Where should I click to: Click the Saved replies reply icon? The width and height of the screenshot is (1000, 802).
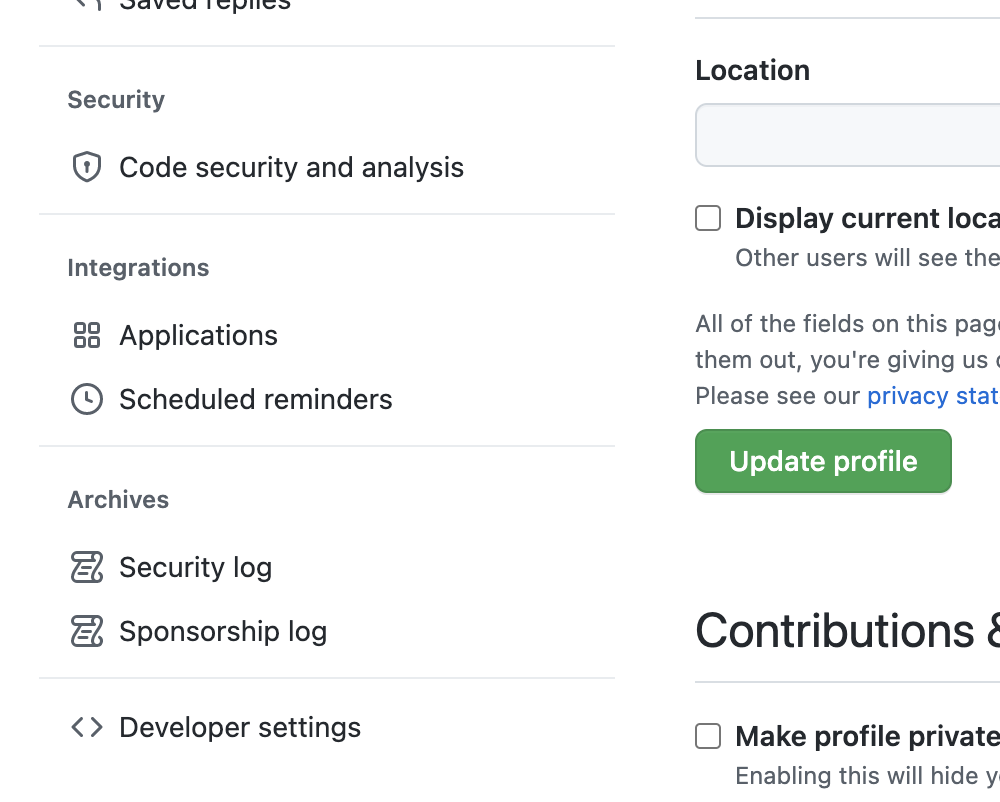tap(87, 5)
